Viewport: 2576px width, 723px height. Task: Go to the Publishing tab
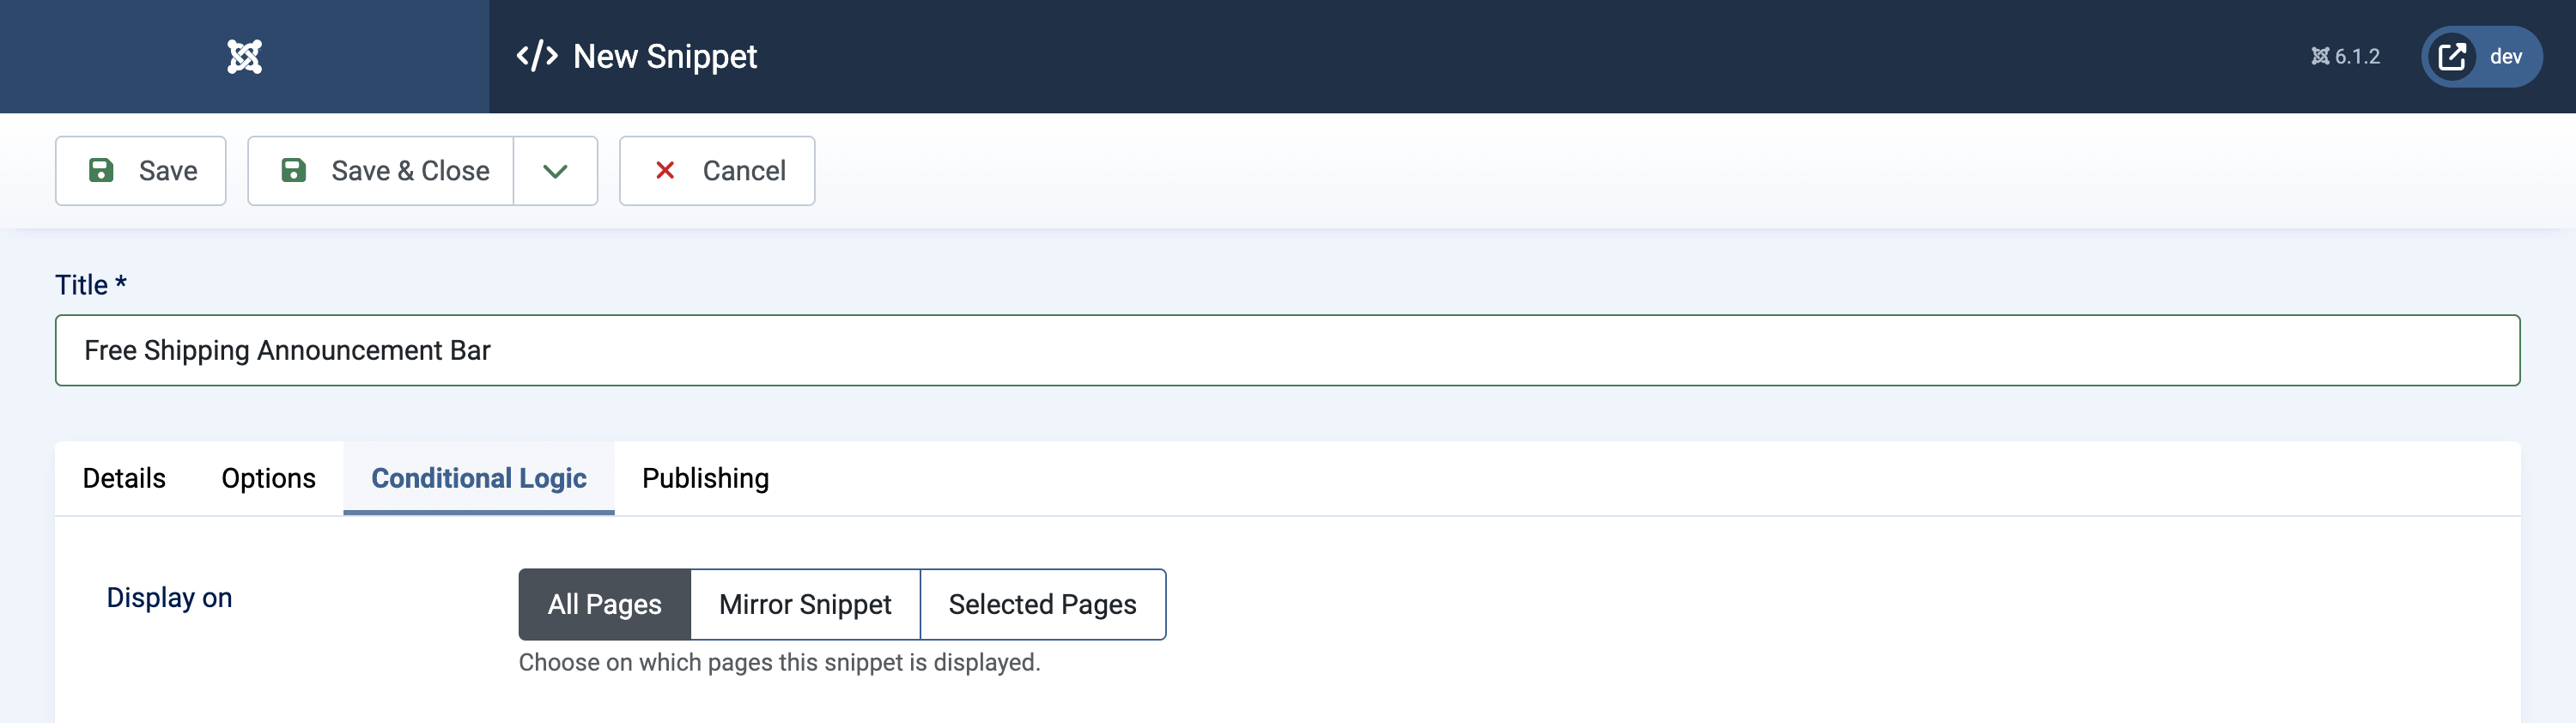pyautogui.click(x=705, y=478)
